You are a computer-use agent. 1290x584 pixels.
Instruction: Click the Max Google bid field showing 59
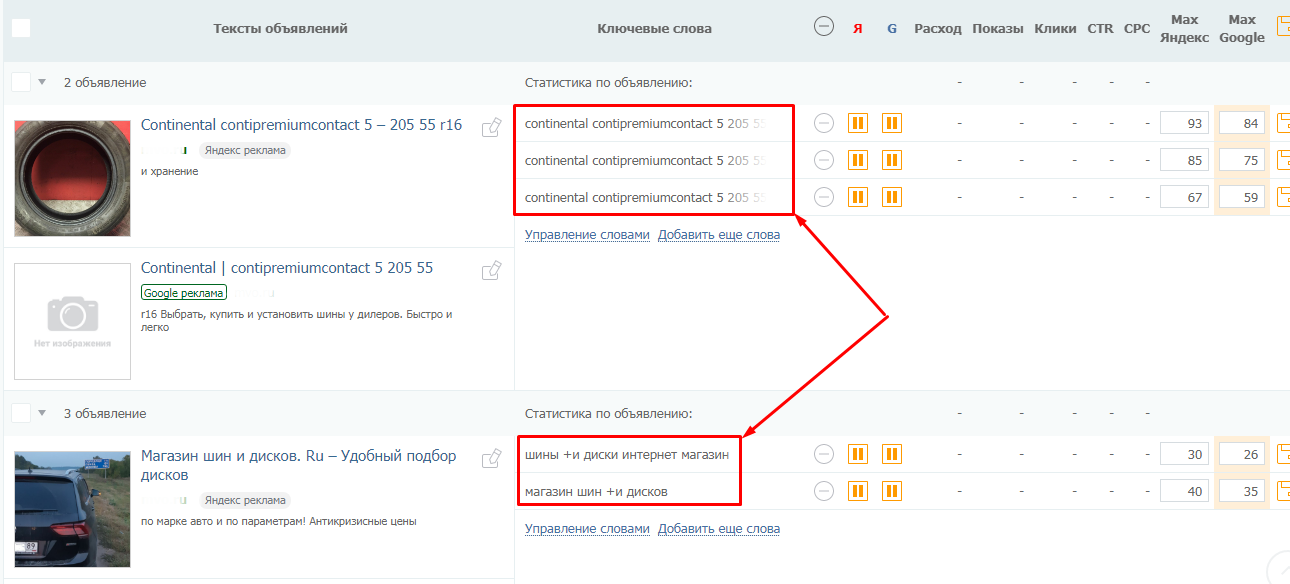(1242, 197)
